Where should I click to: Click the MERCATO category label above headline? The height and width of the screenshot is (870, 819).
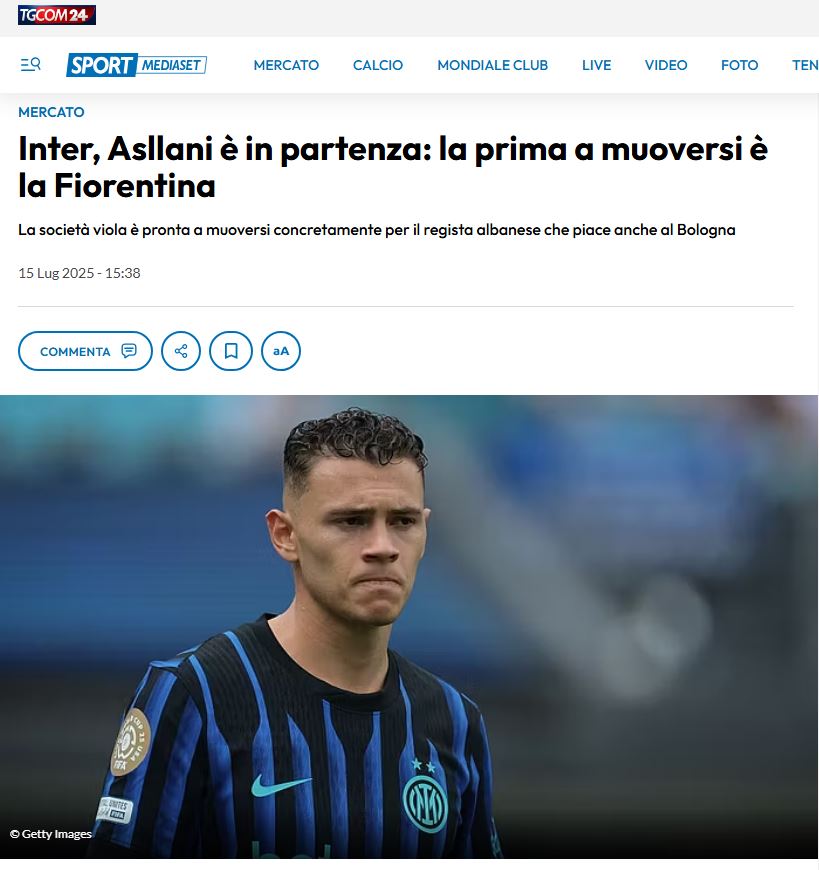coord(51,112)
